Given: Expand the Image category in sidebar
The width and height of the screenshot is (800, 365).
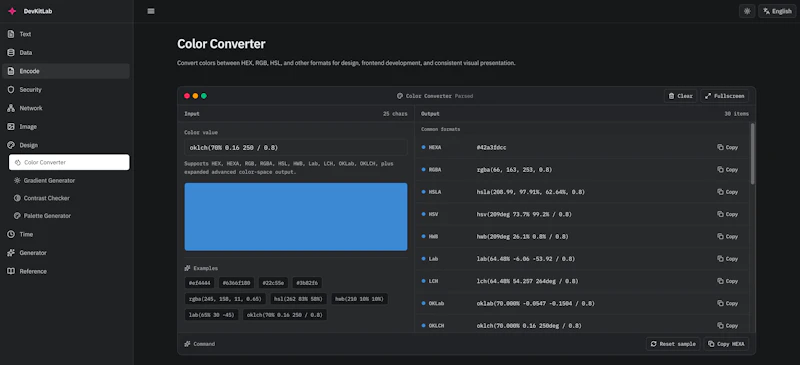Looking at the screenshot, I should pyautogui.click(x=66, y=127).
